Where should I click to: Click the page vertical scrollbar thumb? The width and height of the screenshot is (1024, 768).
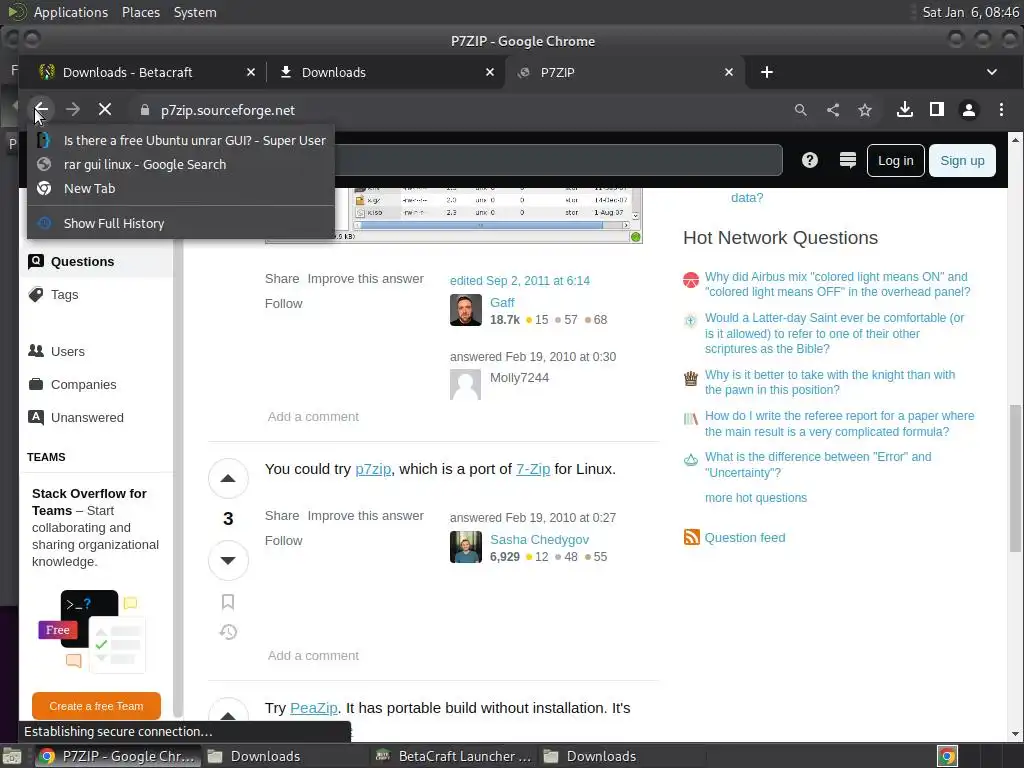point(1016,479)
